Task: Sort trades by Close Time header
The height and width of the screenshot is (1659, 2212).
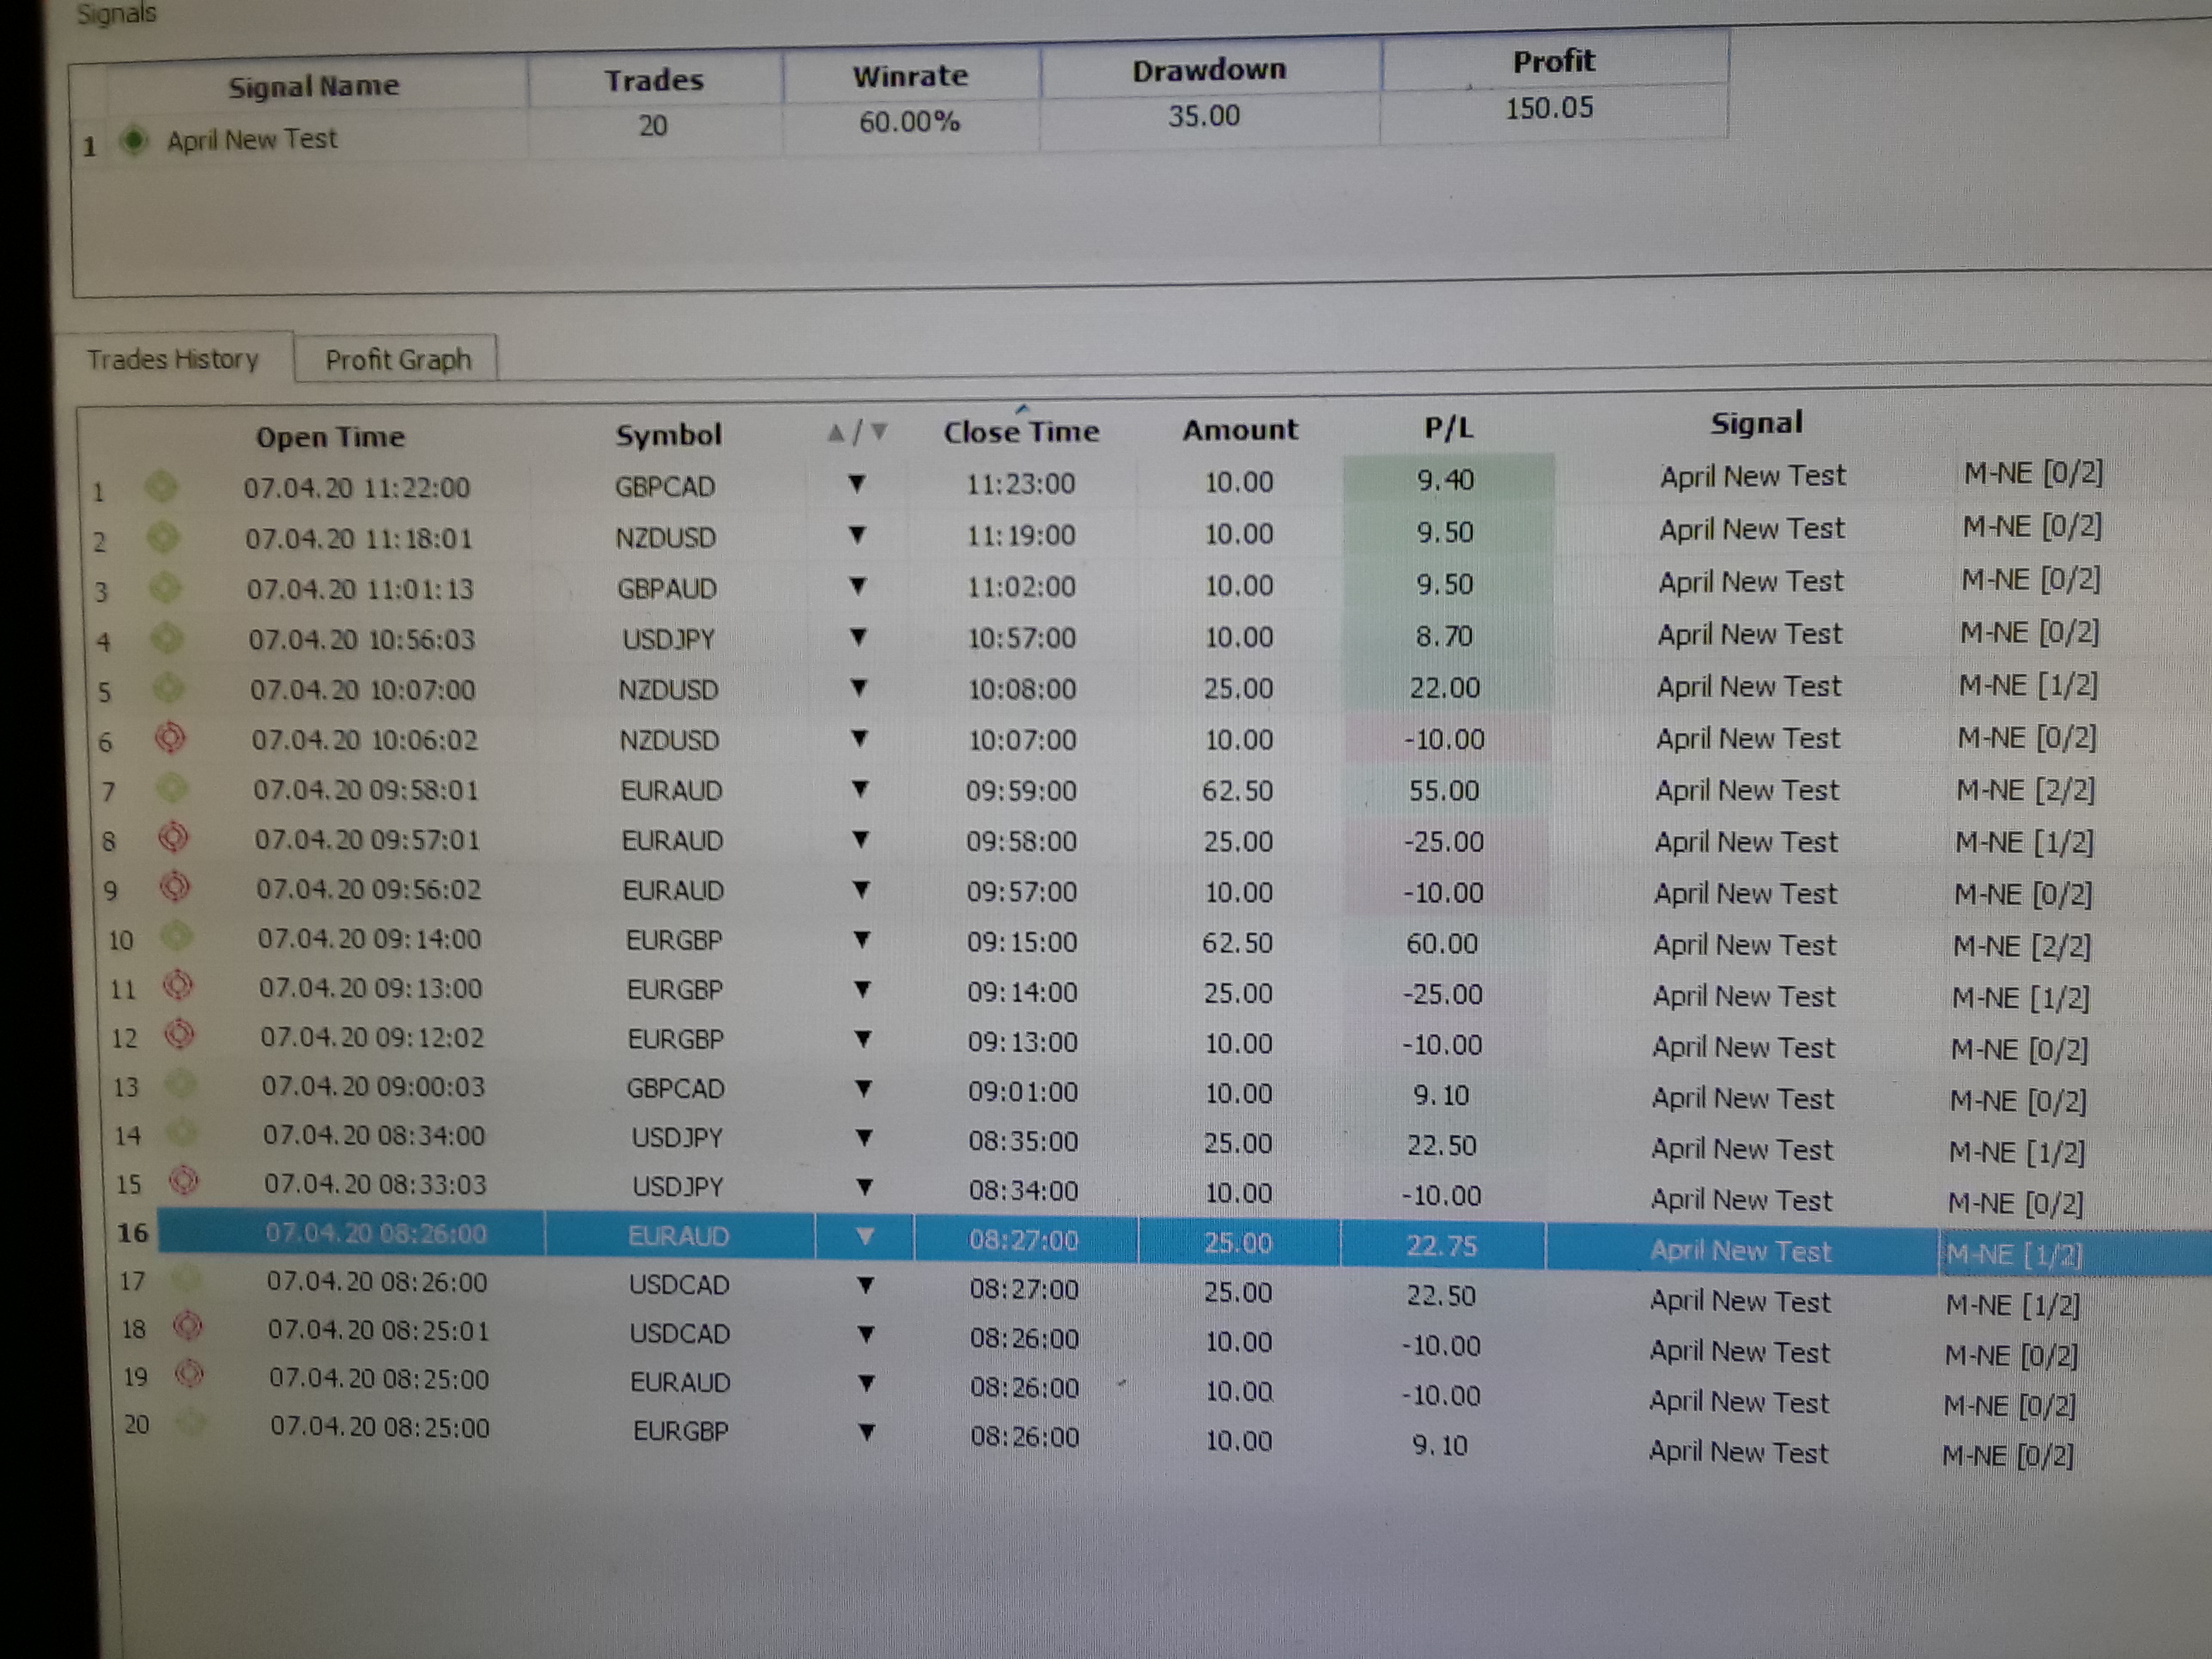Action: point(1021,432)
